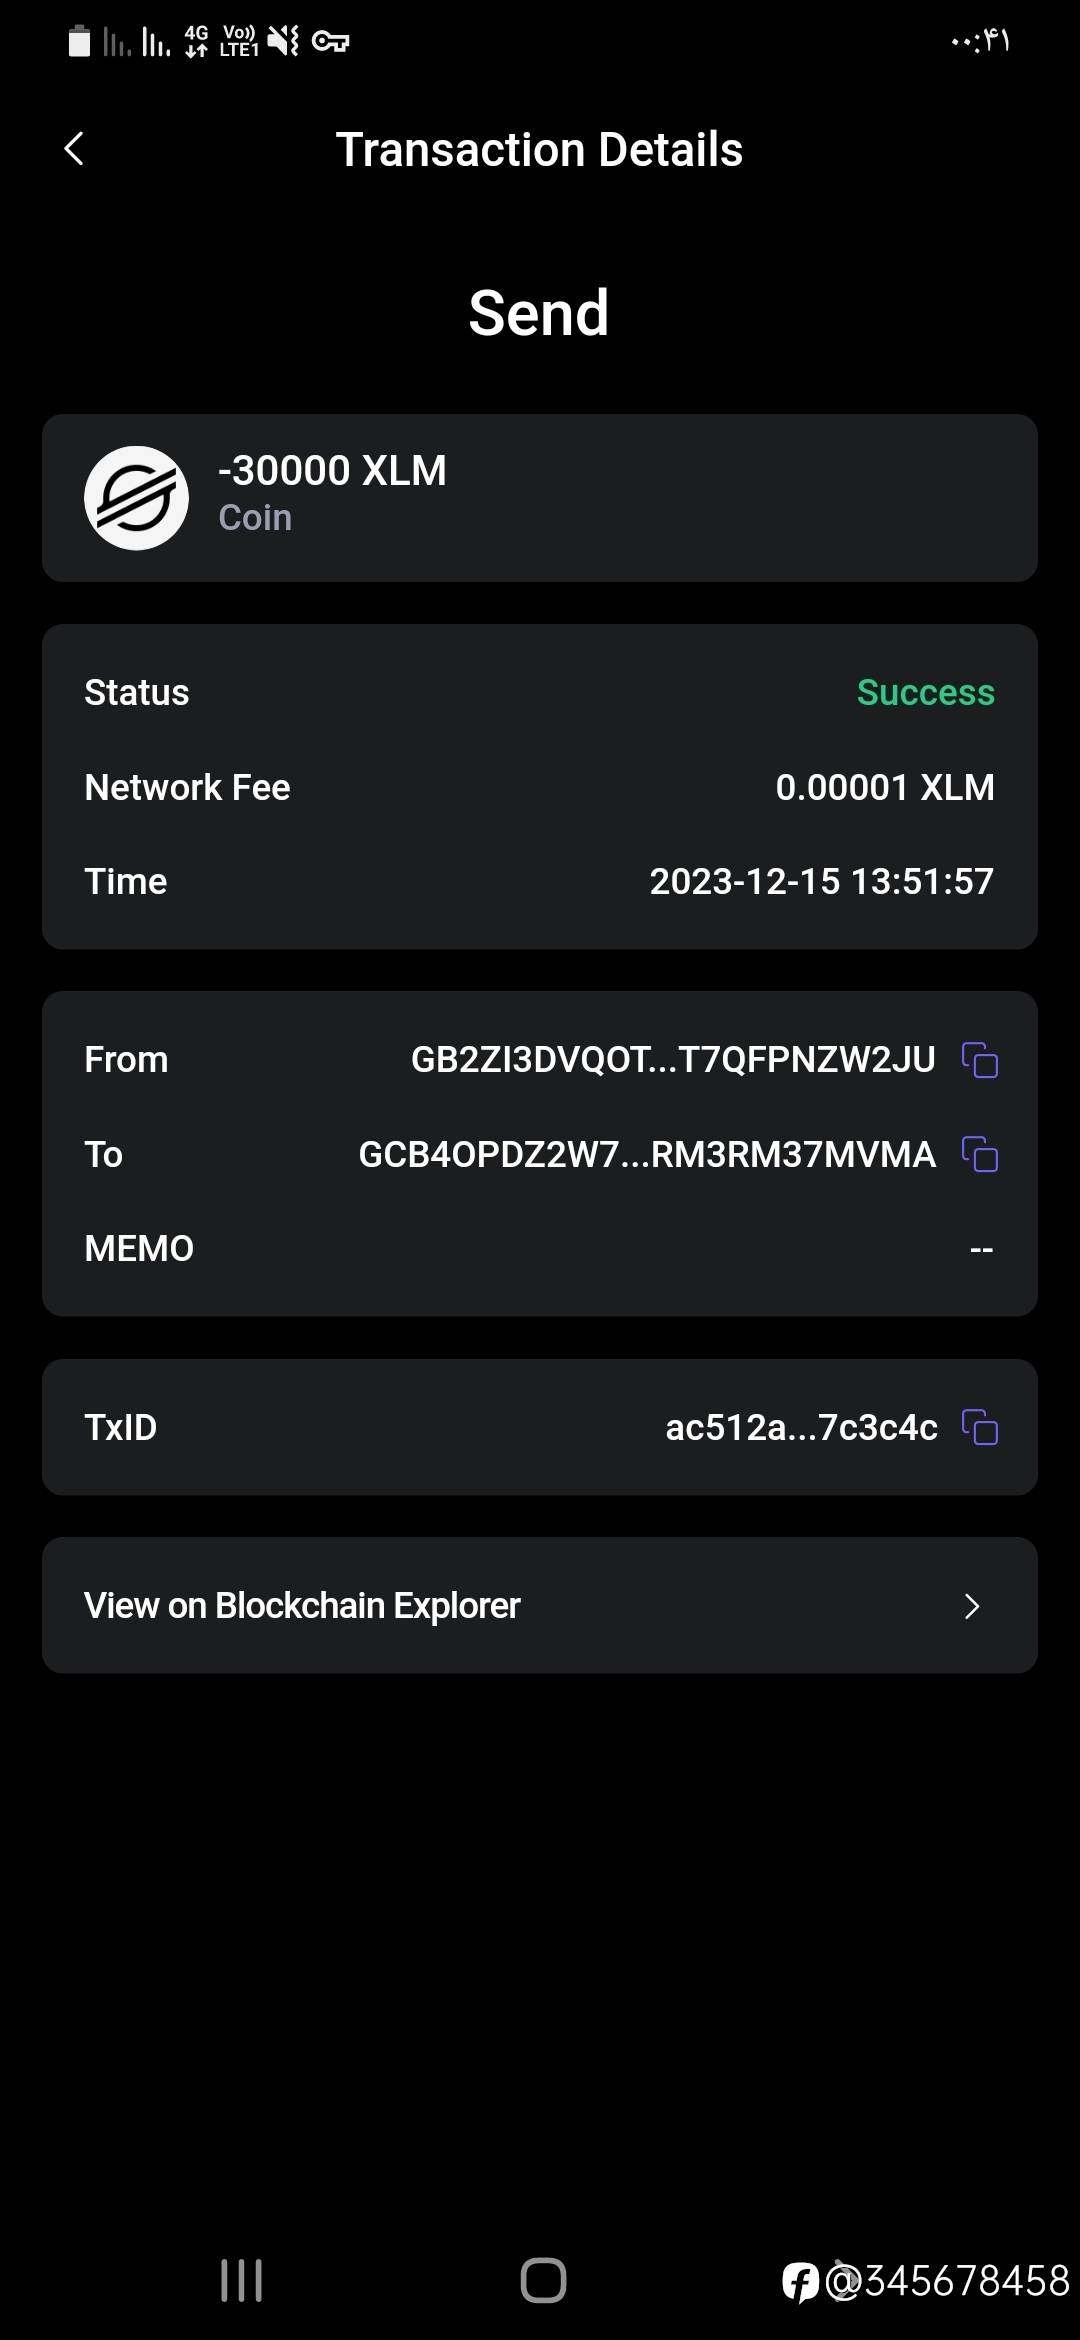The width and height of the screenshot is (1080, 2340).
Task: Tap the VPN key status icon
Action: 330,41
